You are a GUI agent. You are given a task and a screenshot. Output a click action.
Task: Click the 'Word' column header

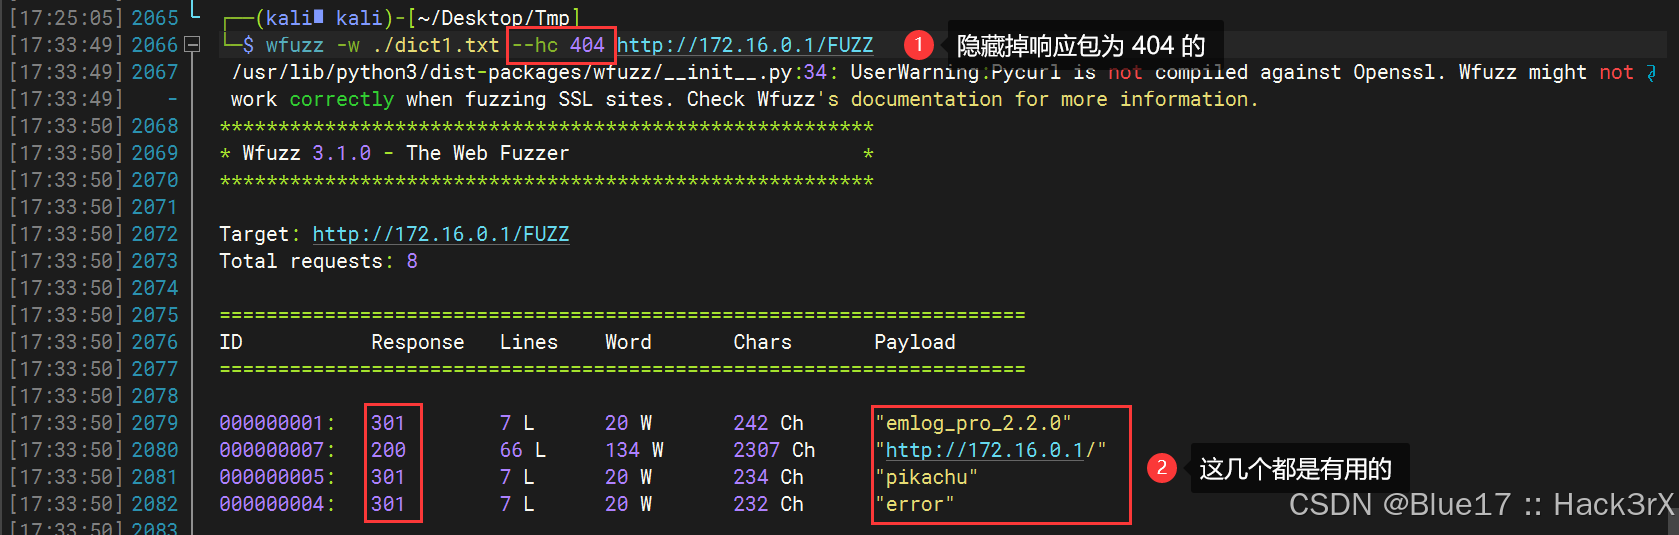click(628, 342)
